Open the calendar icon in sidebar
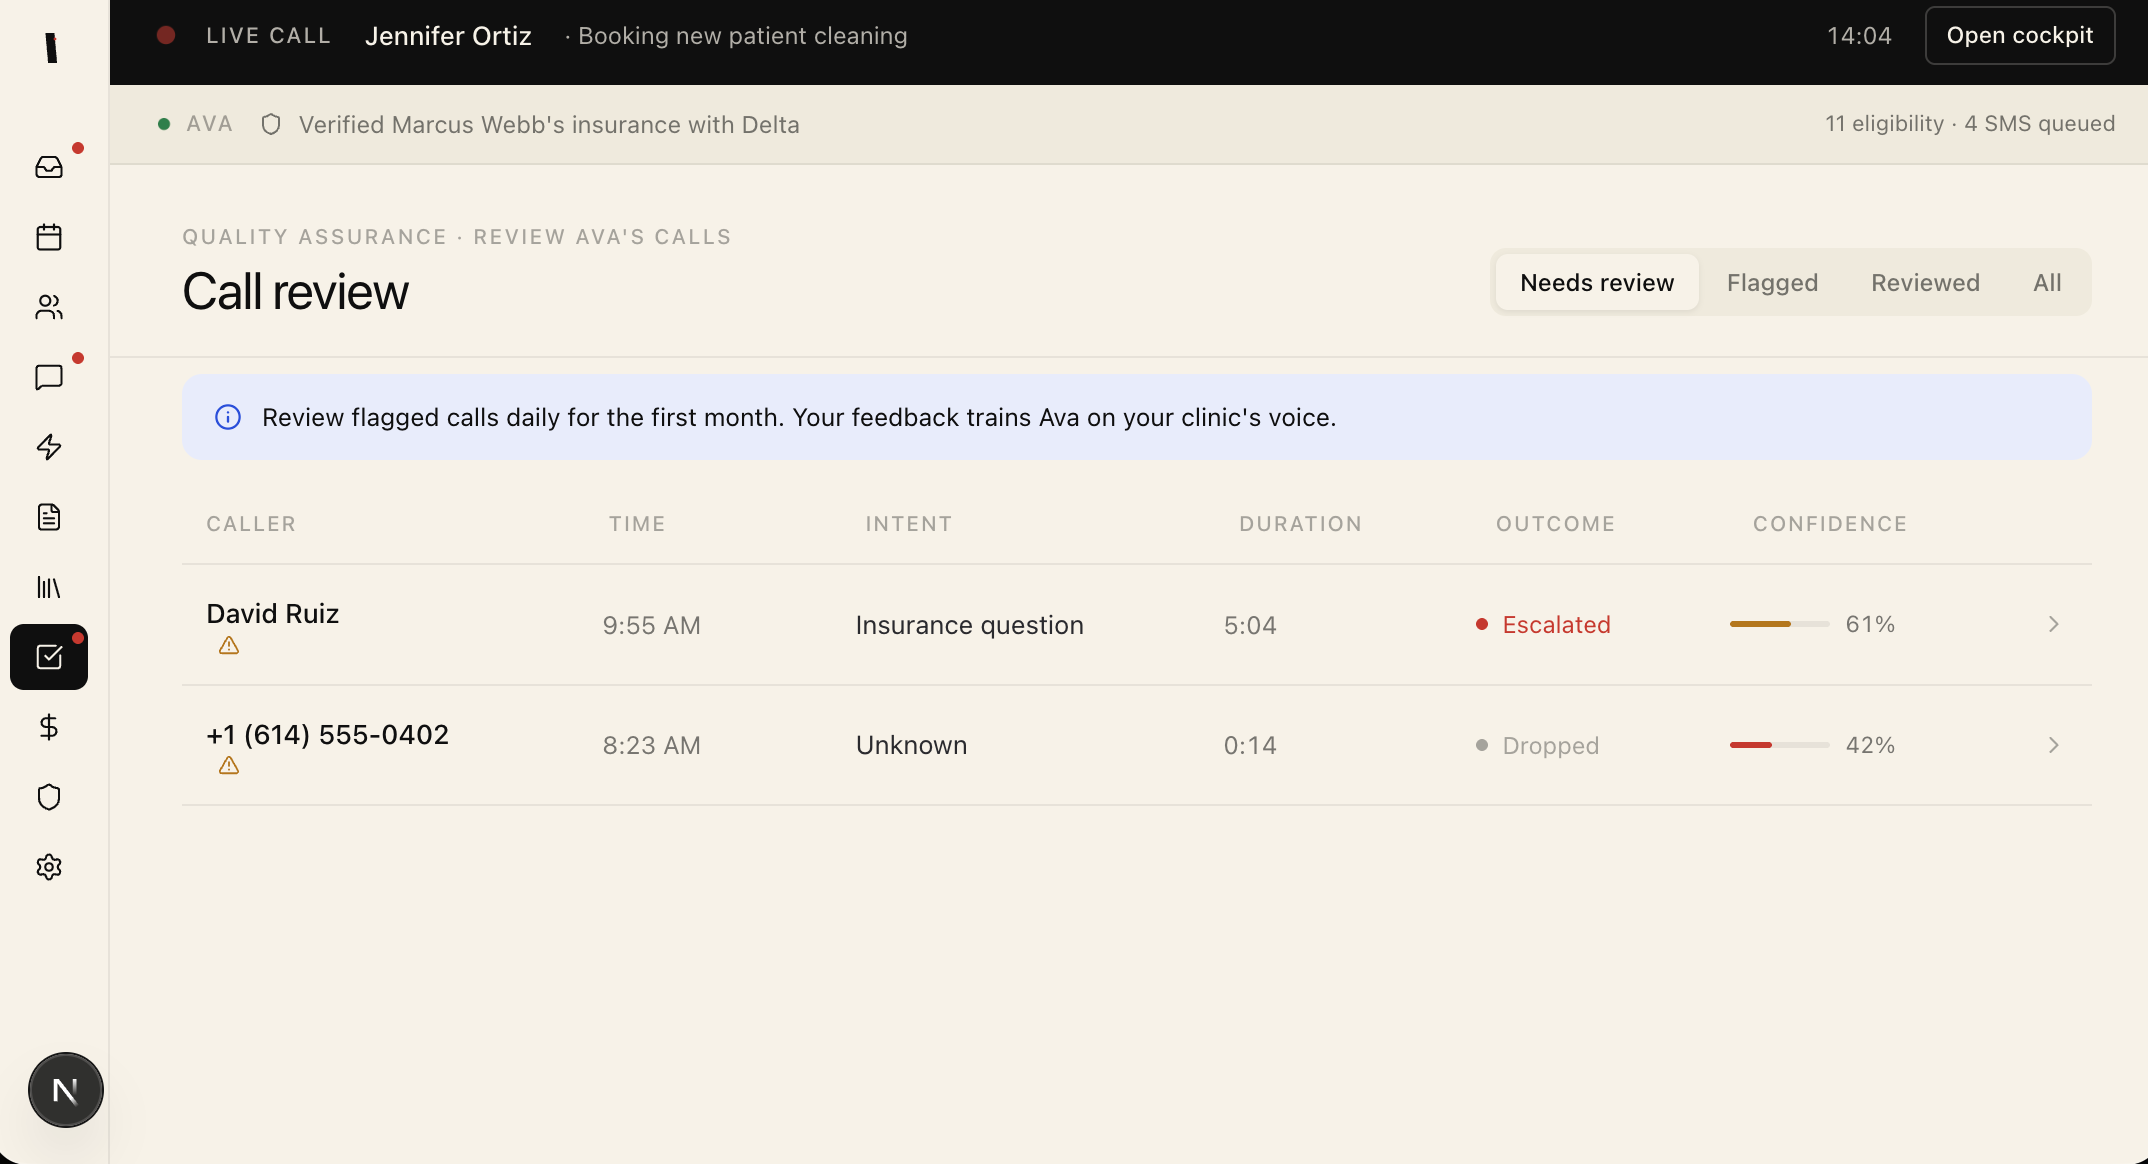2148x1164 pixels. click(49, 237)
